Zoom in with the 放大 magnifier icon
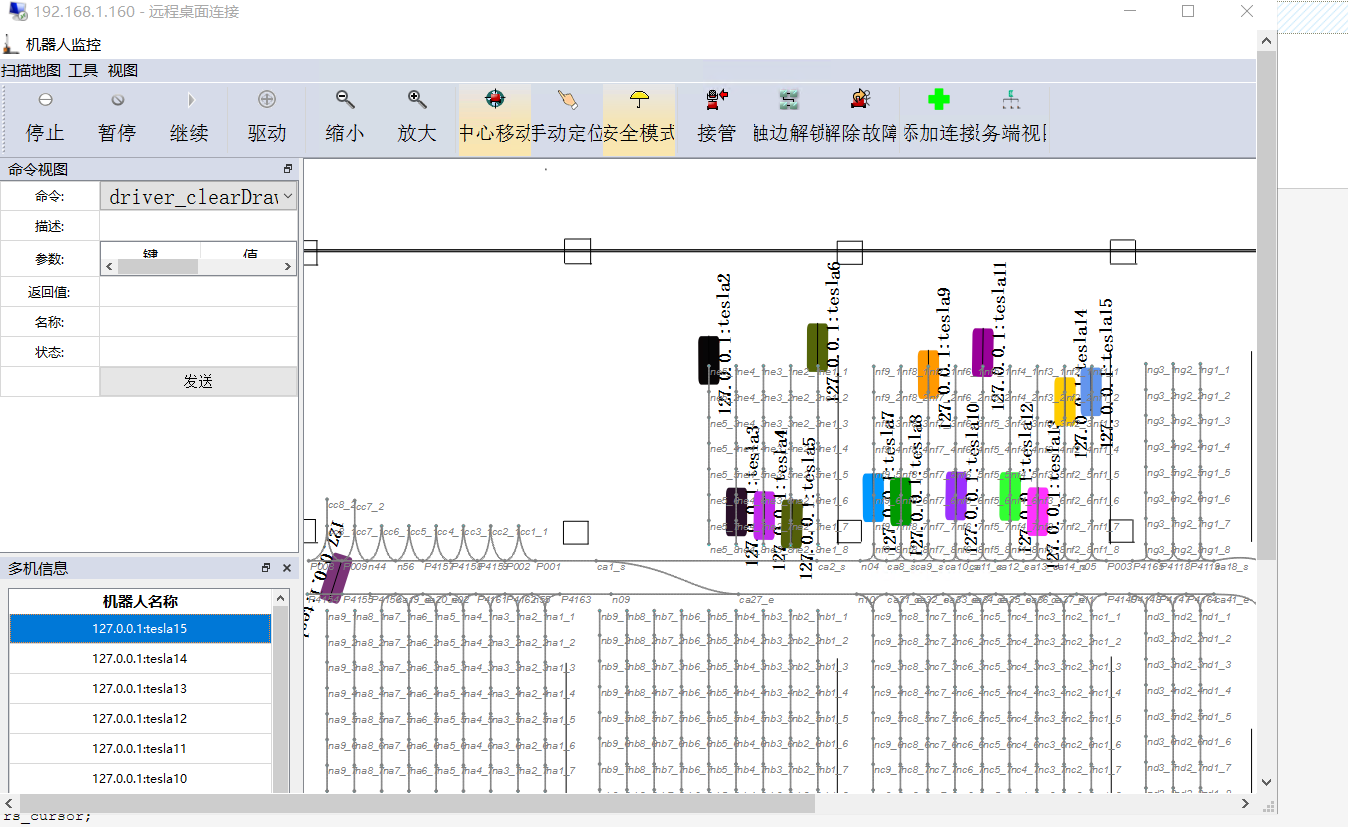 [417, 100]
